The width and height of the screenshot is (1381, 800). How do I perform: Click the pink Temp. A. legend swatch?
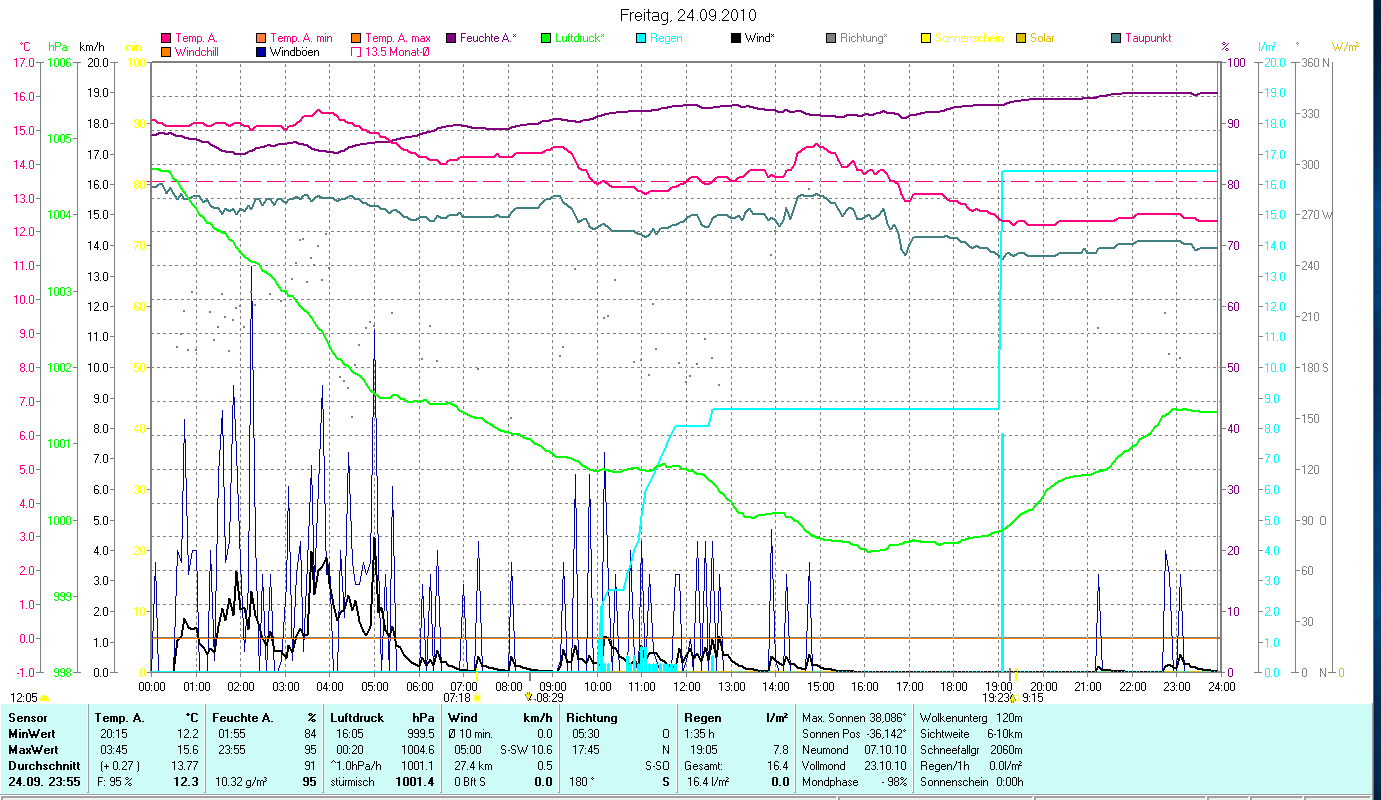pyautogui.click(x=166, y=38)
